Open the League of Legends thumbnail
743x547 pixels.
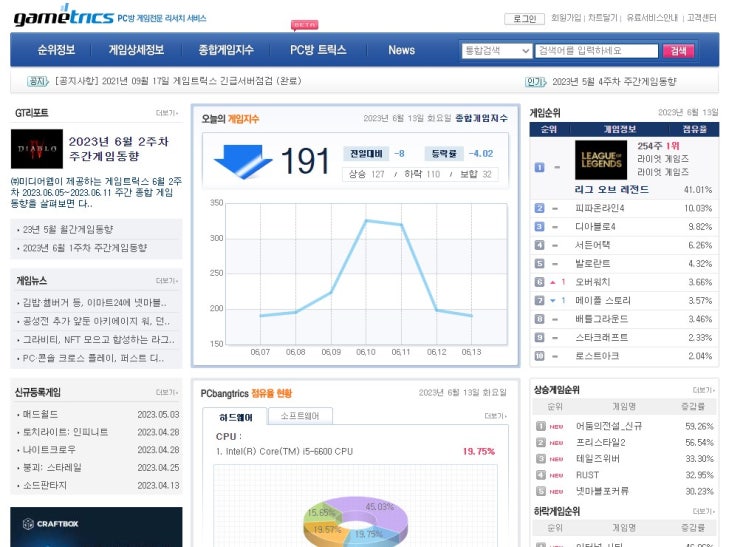[601, 160]
